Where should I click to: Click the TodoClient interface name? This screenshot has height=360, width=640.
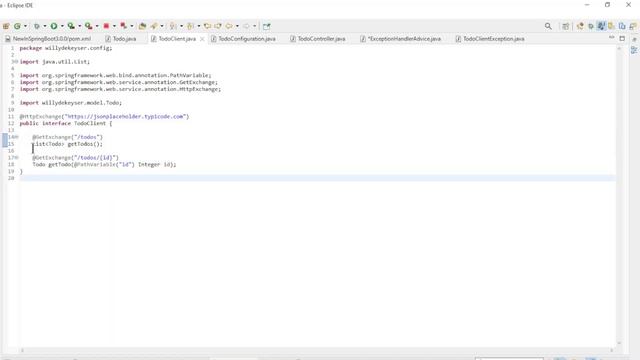click(90, 123)
